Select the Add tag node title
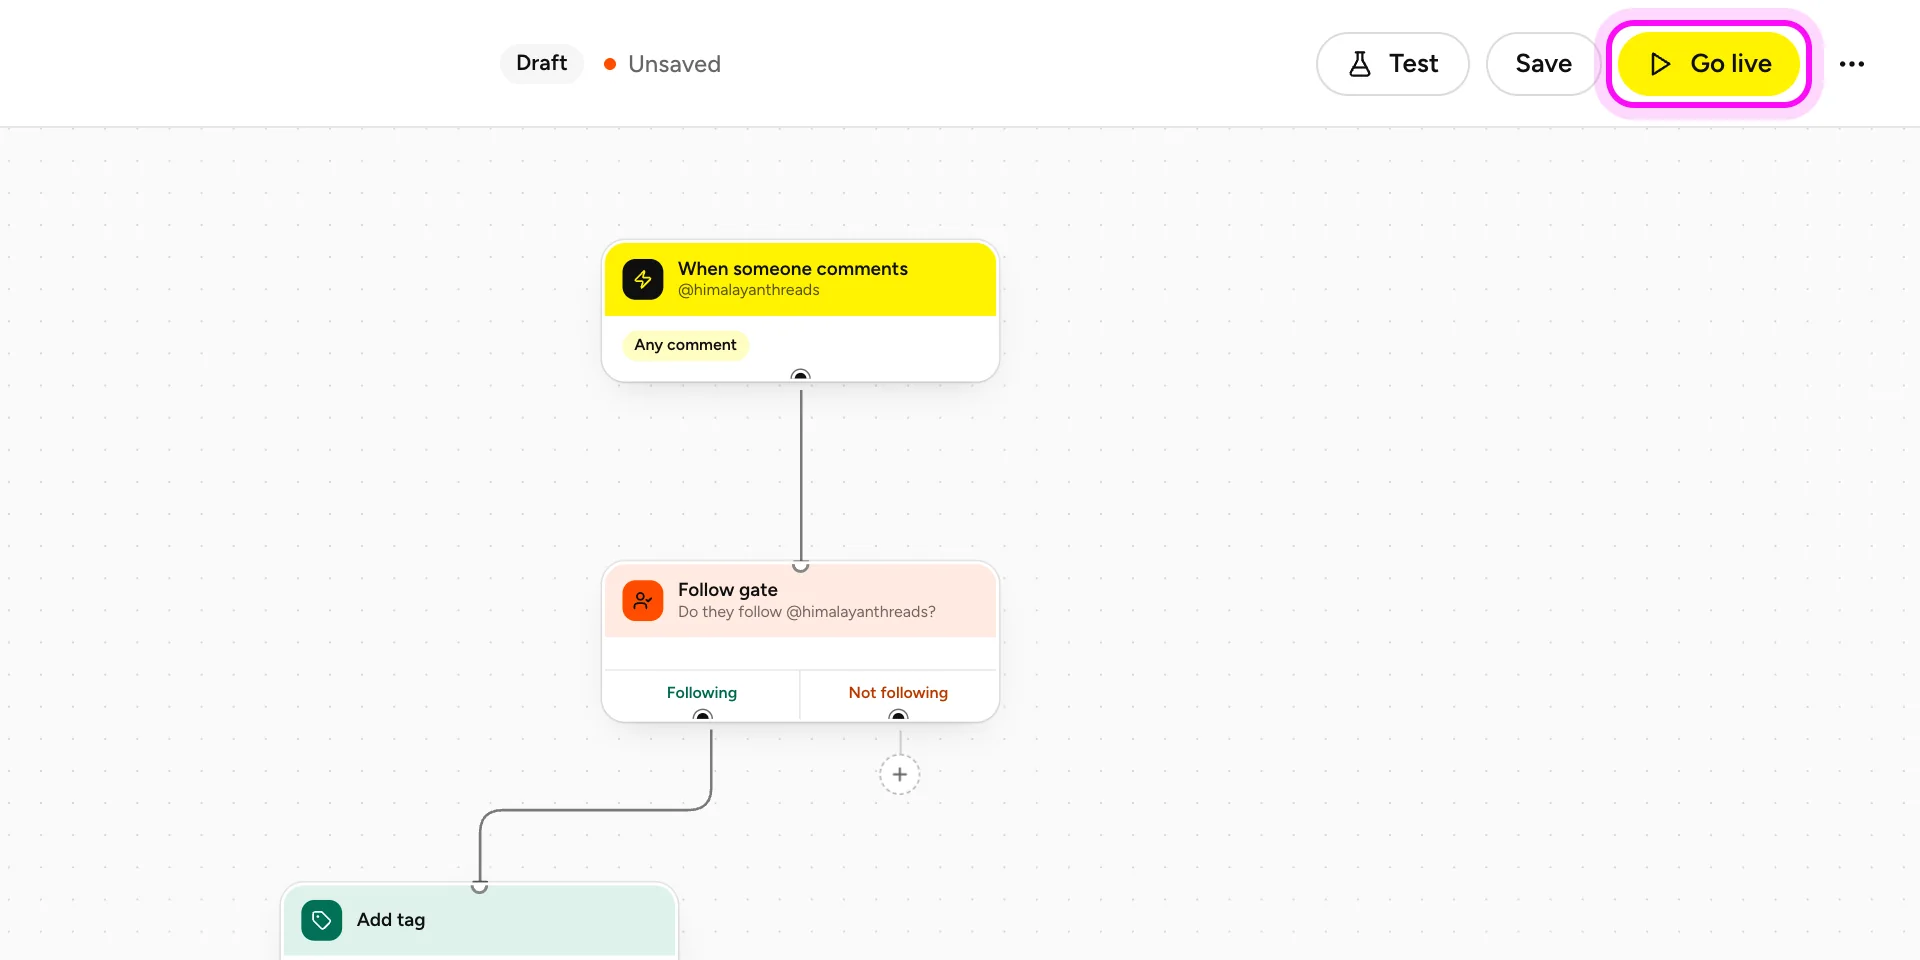This screenshot has height=960, width=1920. point(391,920)
